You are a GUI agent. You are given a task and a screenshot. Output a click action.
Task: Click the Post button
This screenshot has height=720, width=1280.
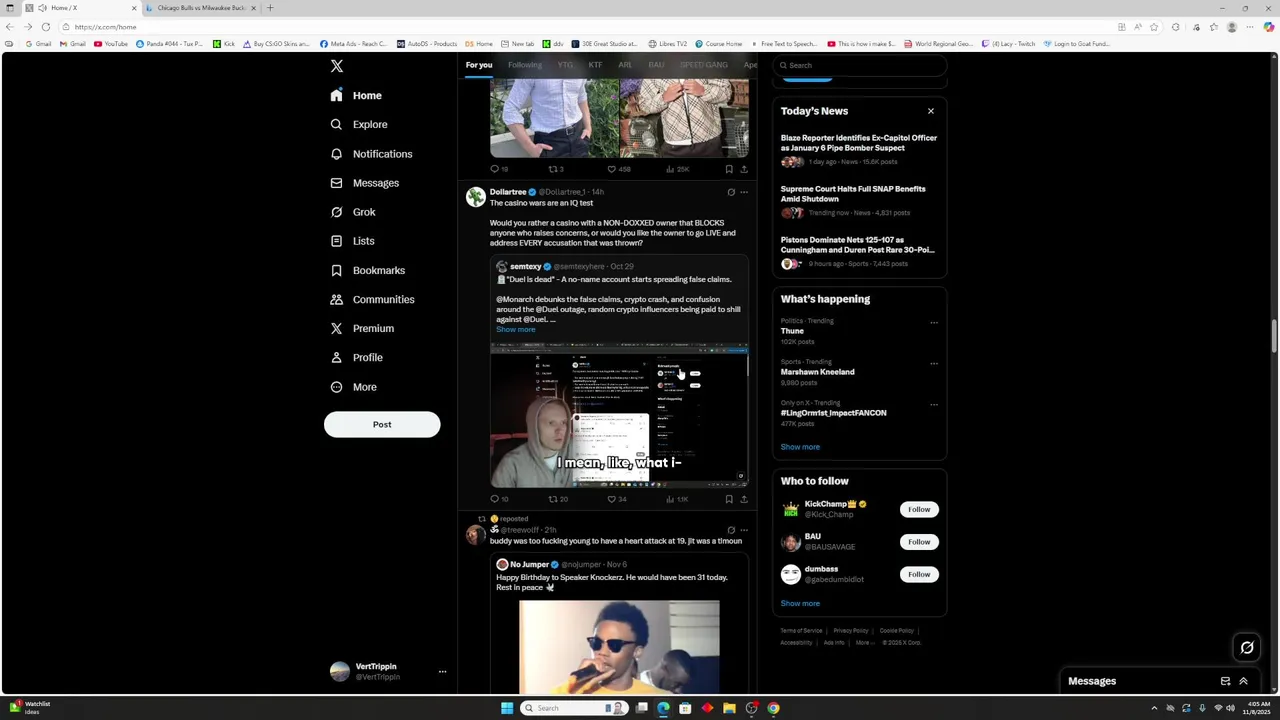382,424
